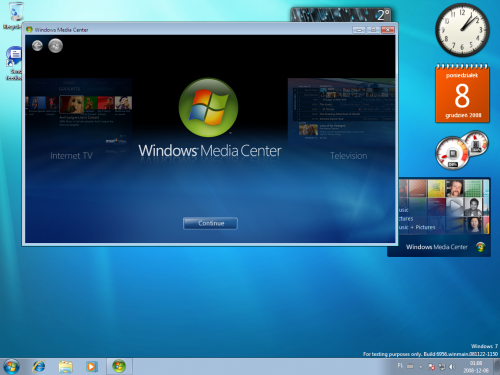500x375 pixels.
Task: Click the back arrow in Media Center
Action: [x=37, y=45]
